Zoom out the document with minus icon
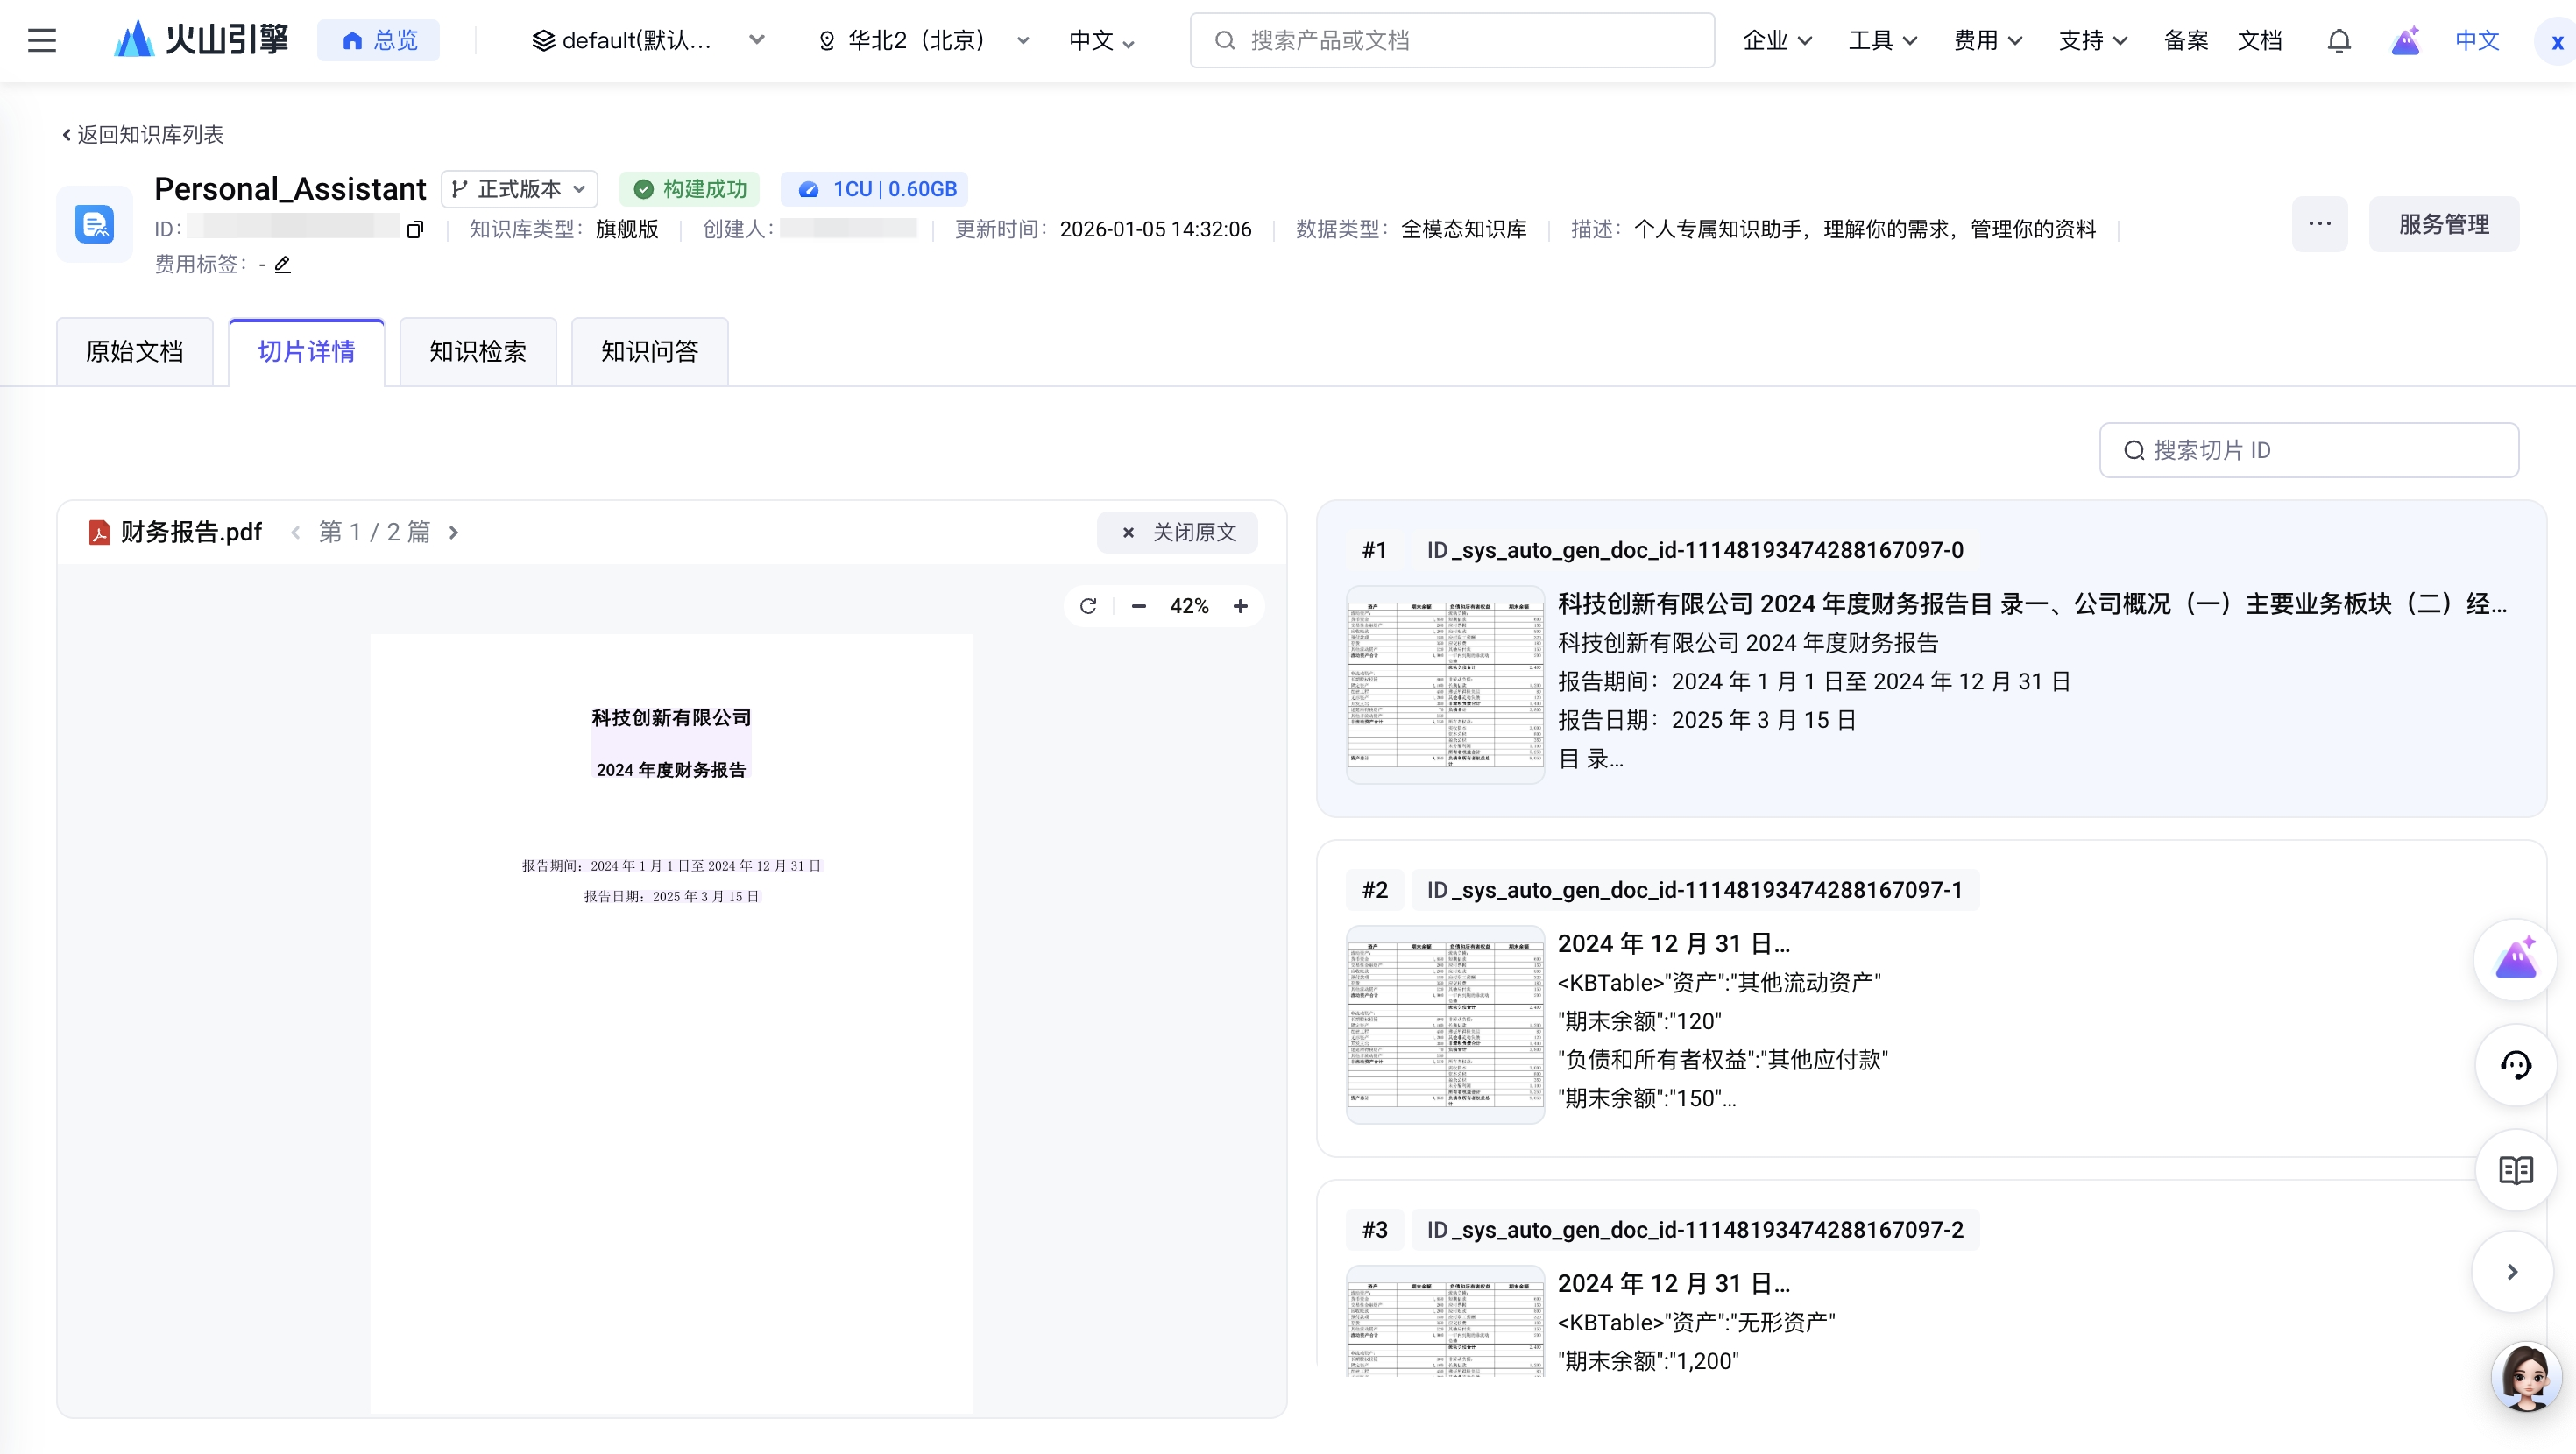Screen dimensions: 2576x1454 [x=1138, y=606]
